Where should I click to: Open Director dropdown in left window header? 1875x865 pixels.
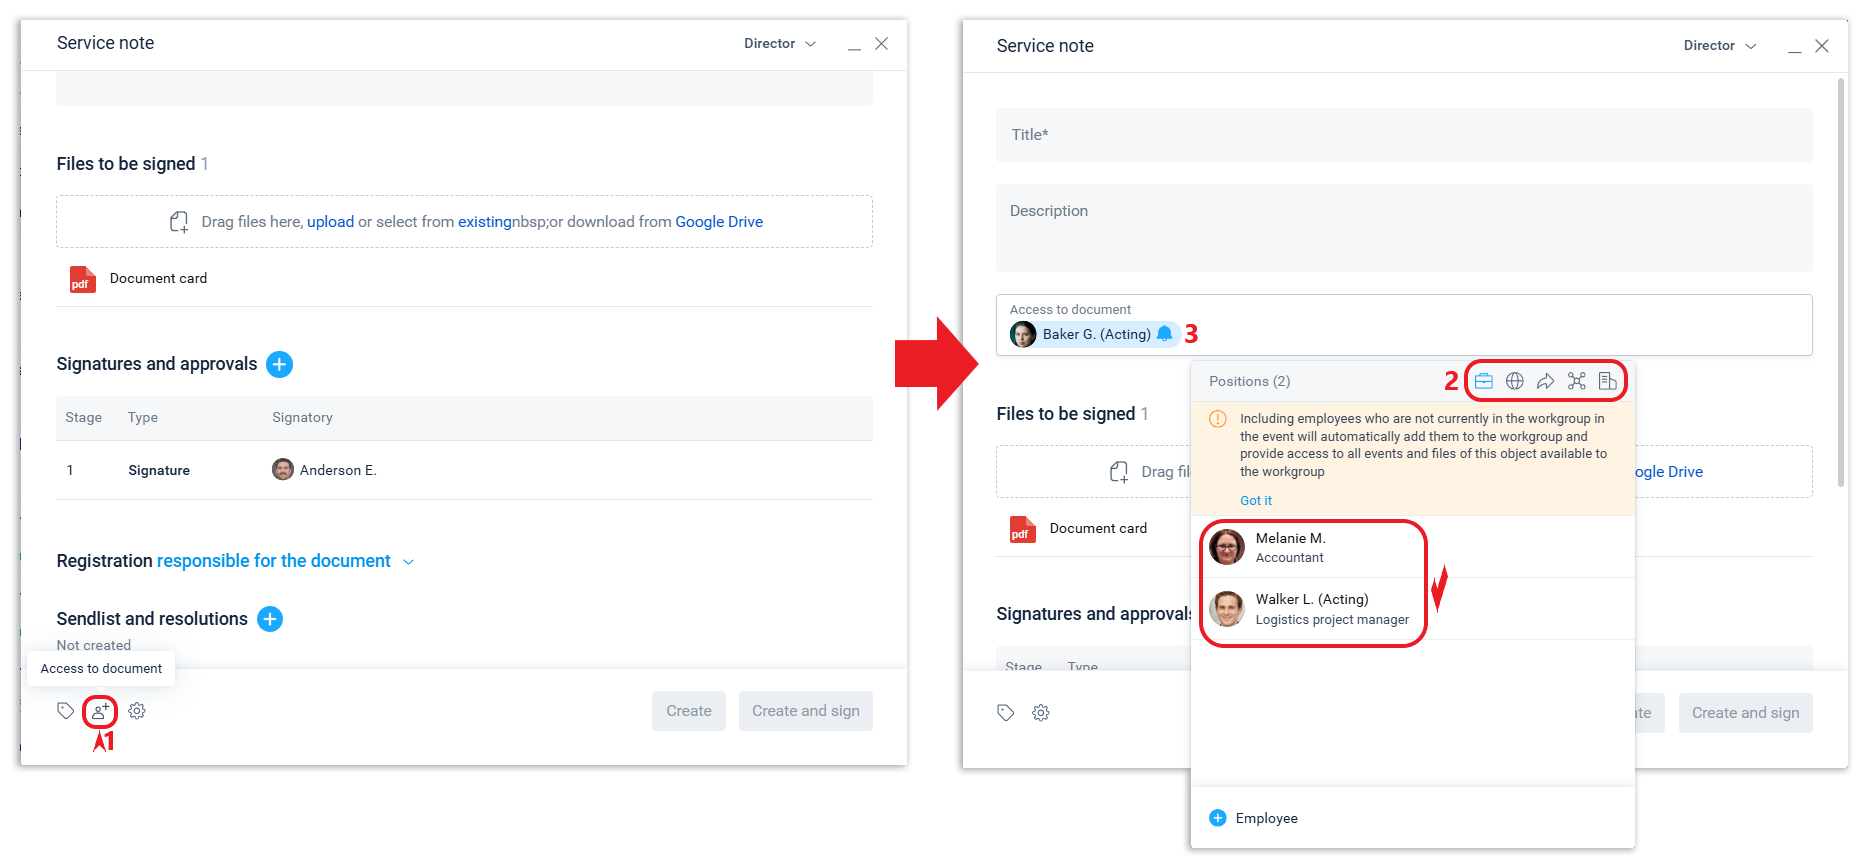780,44
